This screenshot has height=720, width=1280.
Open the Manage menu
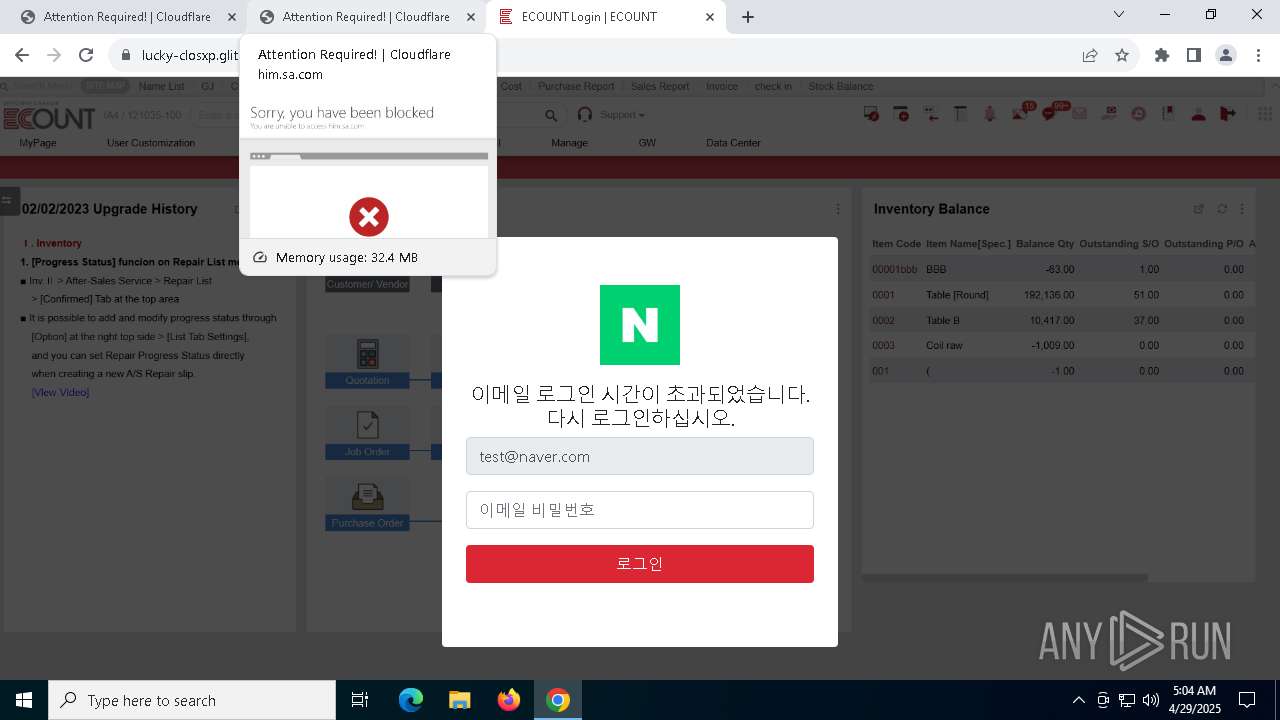click(x=569, y=143)
